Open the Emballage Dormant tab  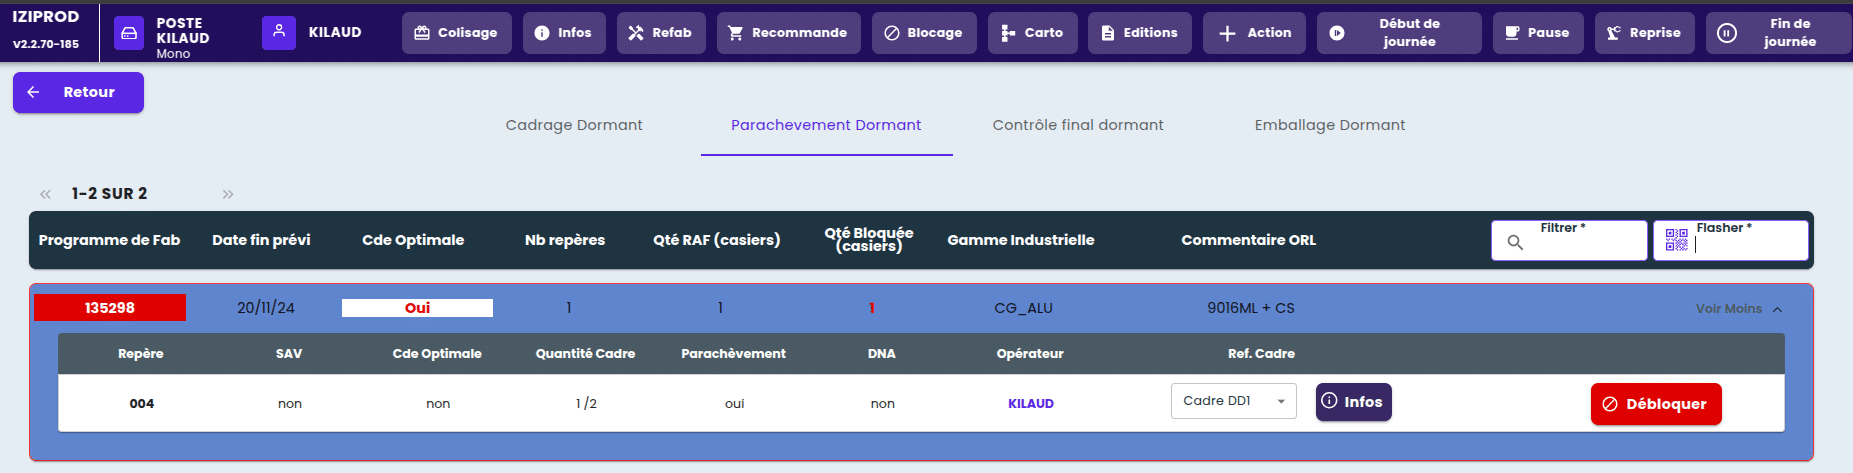tap(1330, 125)
